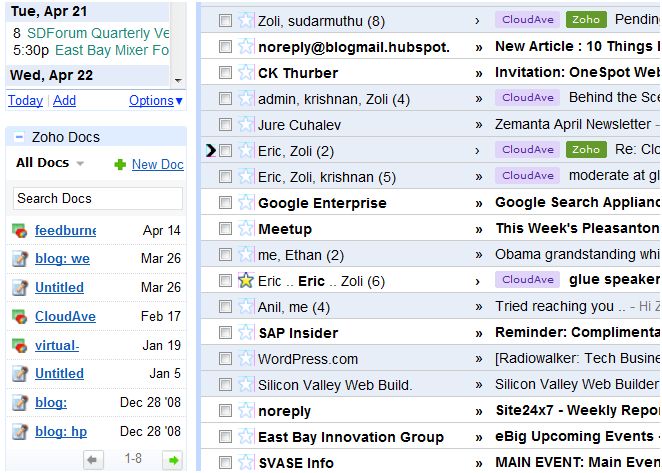The width and height of the screenshot is (662, 473).
Task: Go to next page of Zoho Docs
Action: (x=173, y=460)
